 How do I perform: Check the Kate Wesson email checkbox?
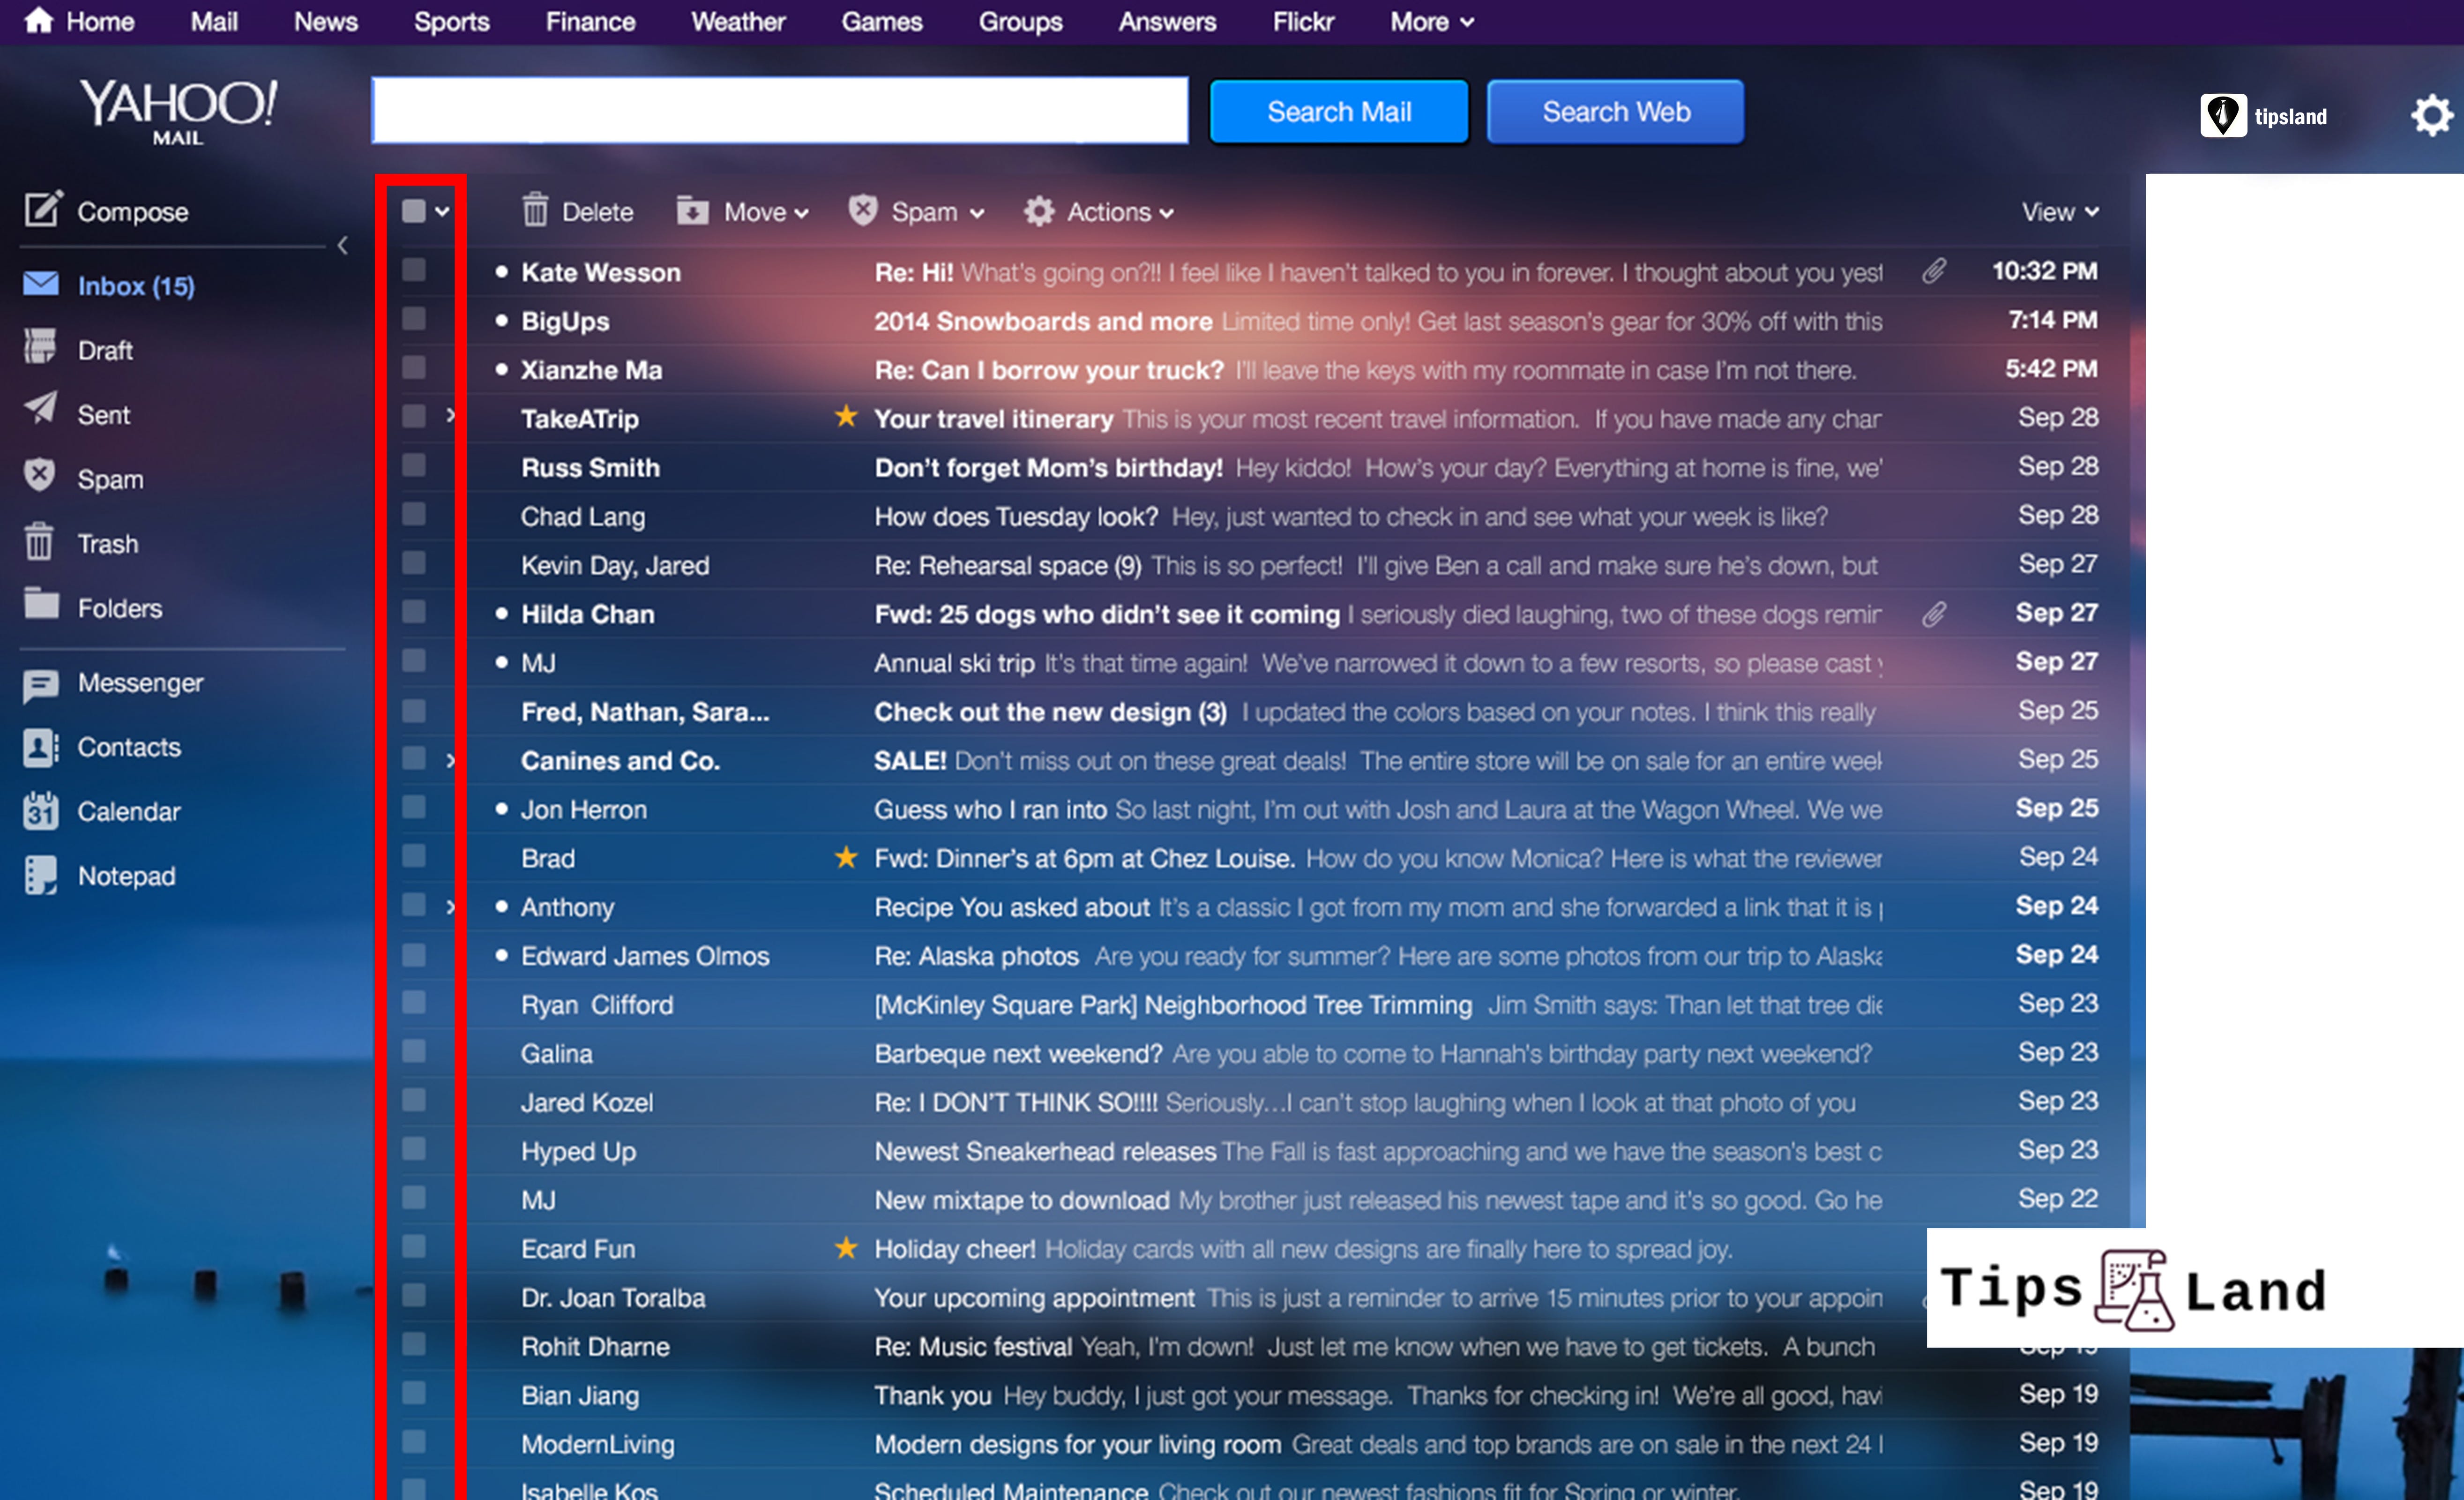pos(413,270)
